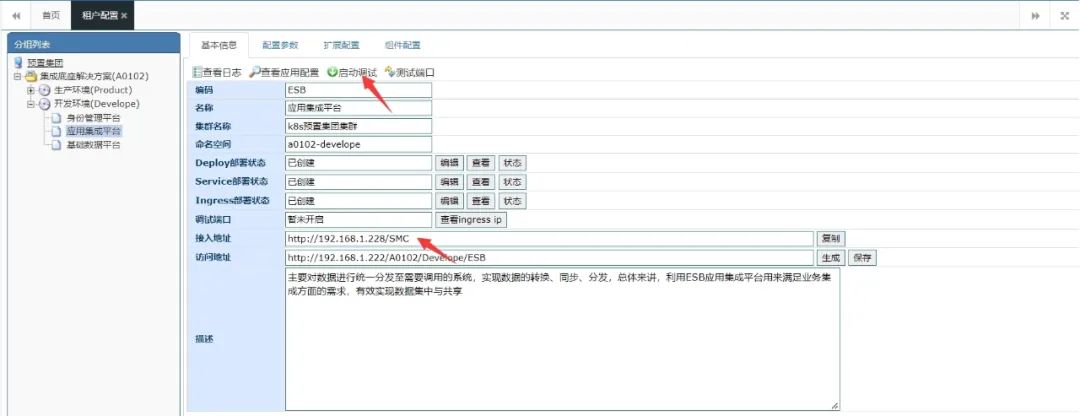Screen dimensions: 1080x416
Task: Click the 分组列表 panel header
Action: [94, 43]
